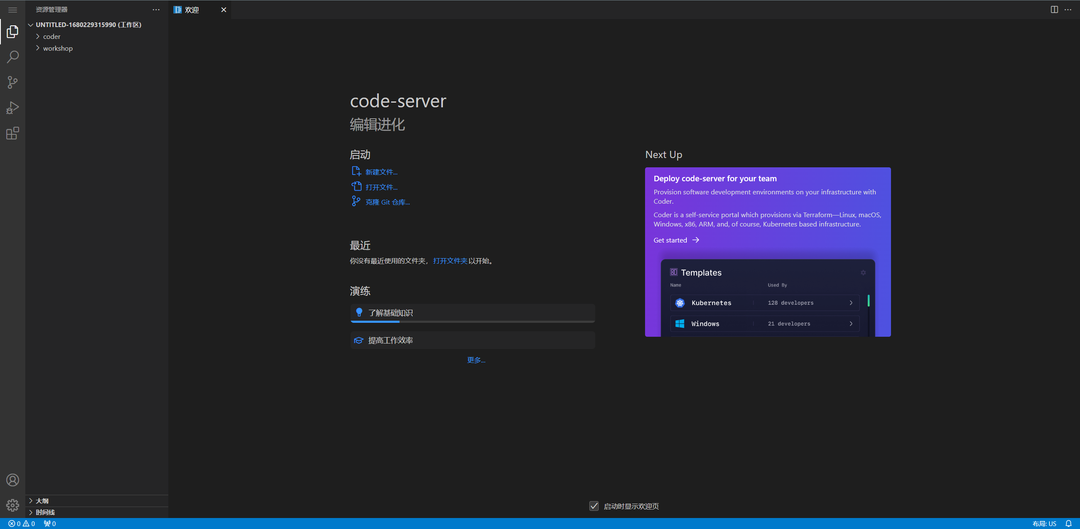Click the 打开文件夹 link
This screenshot has height=529, width=1080.
[x=450, y=262]
